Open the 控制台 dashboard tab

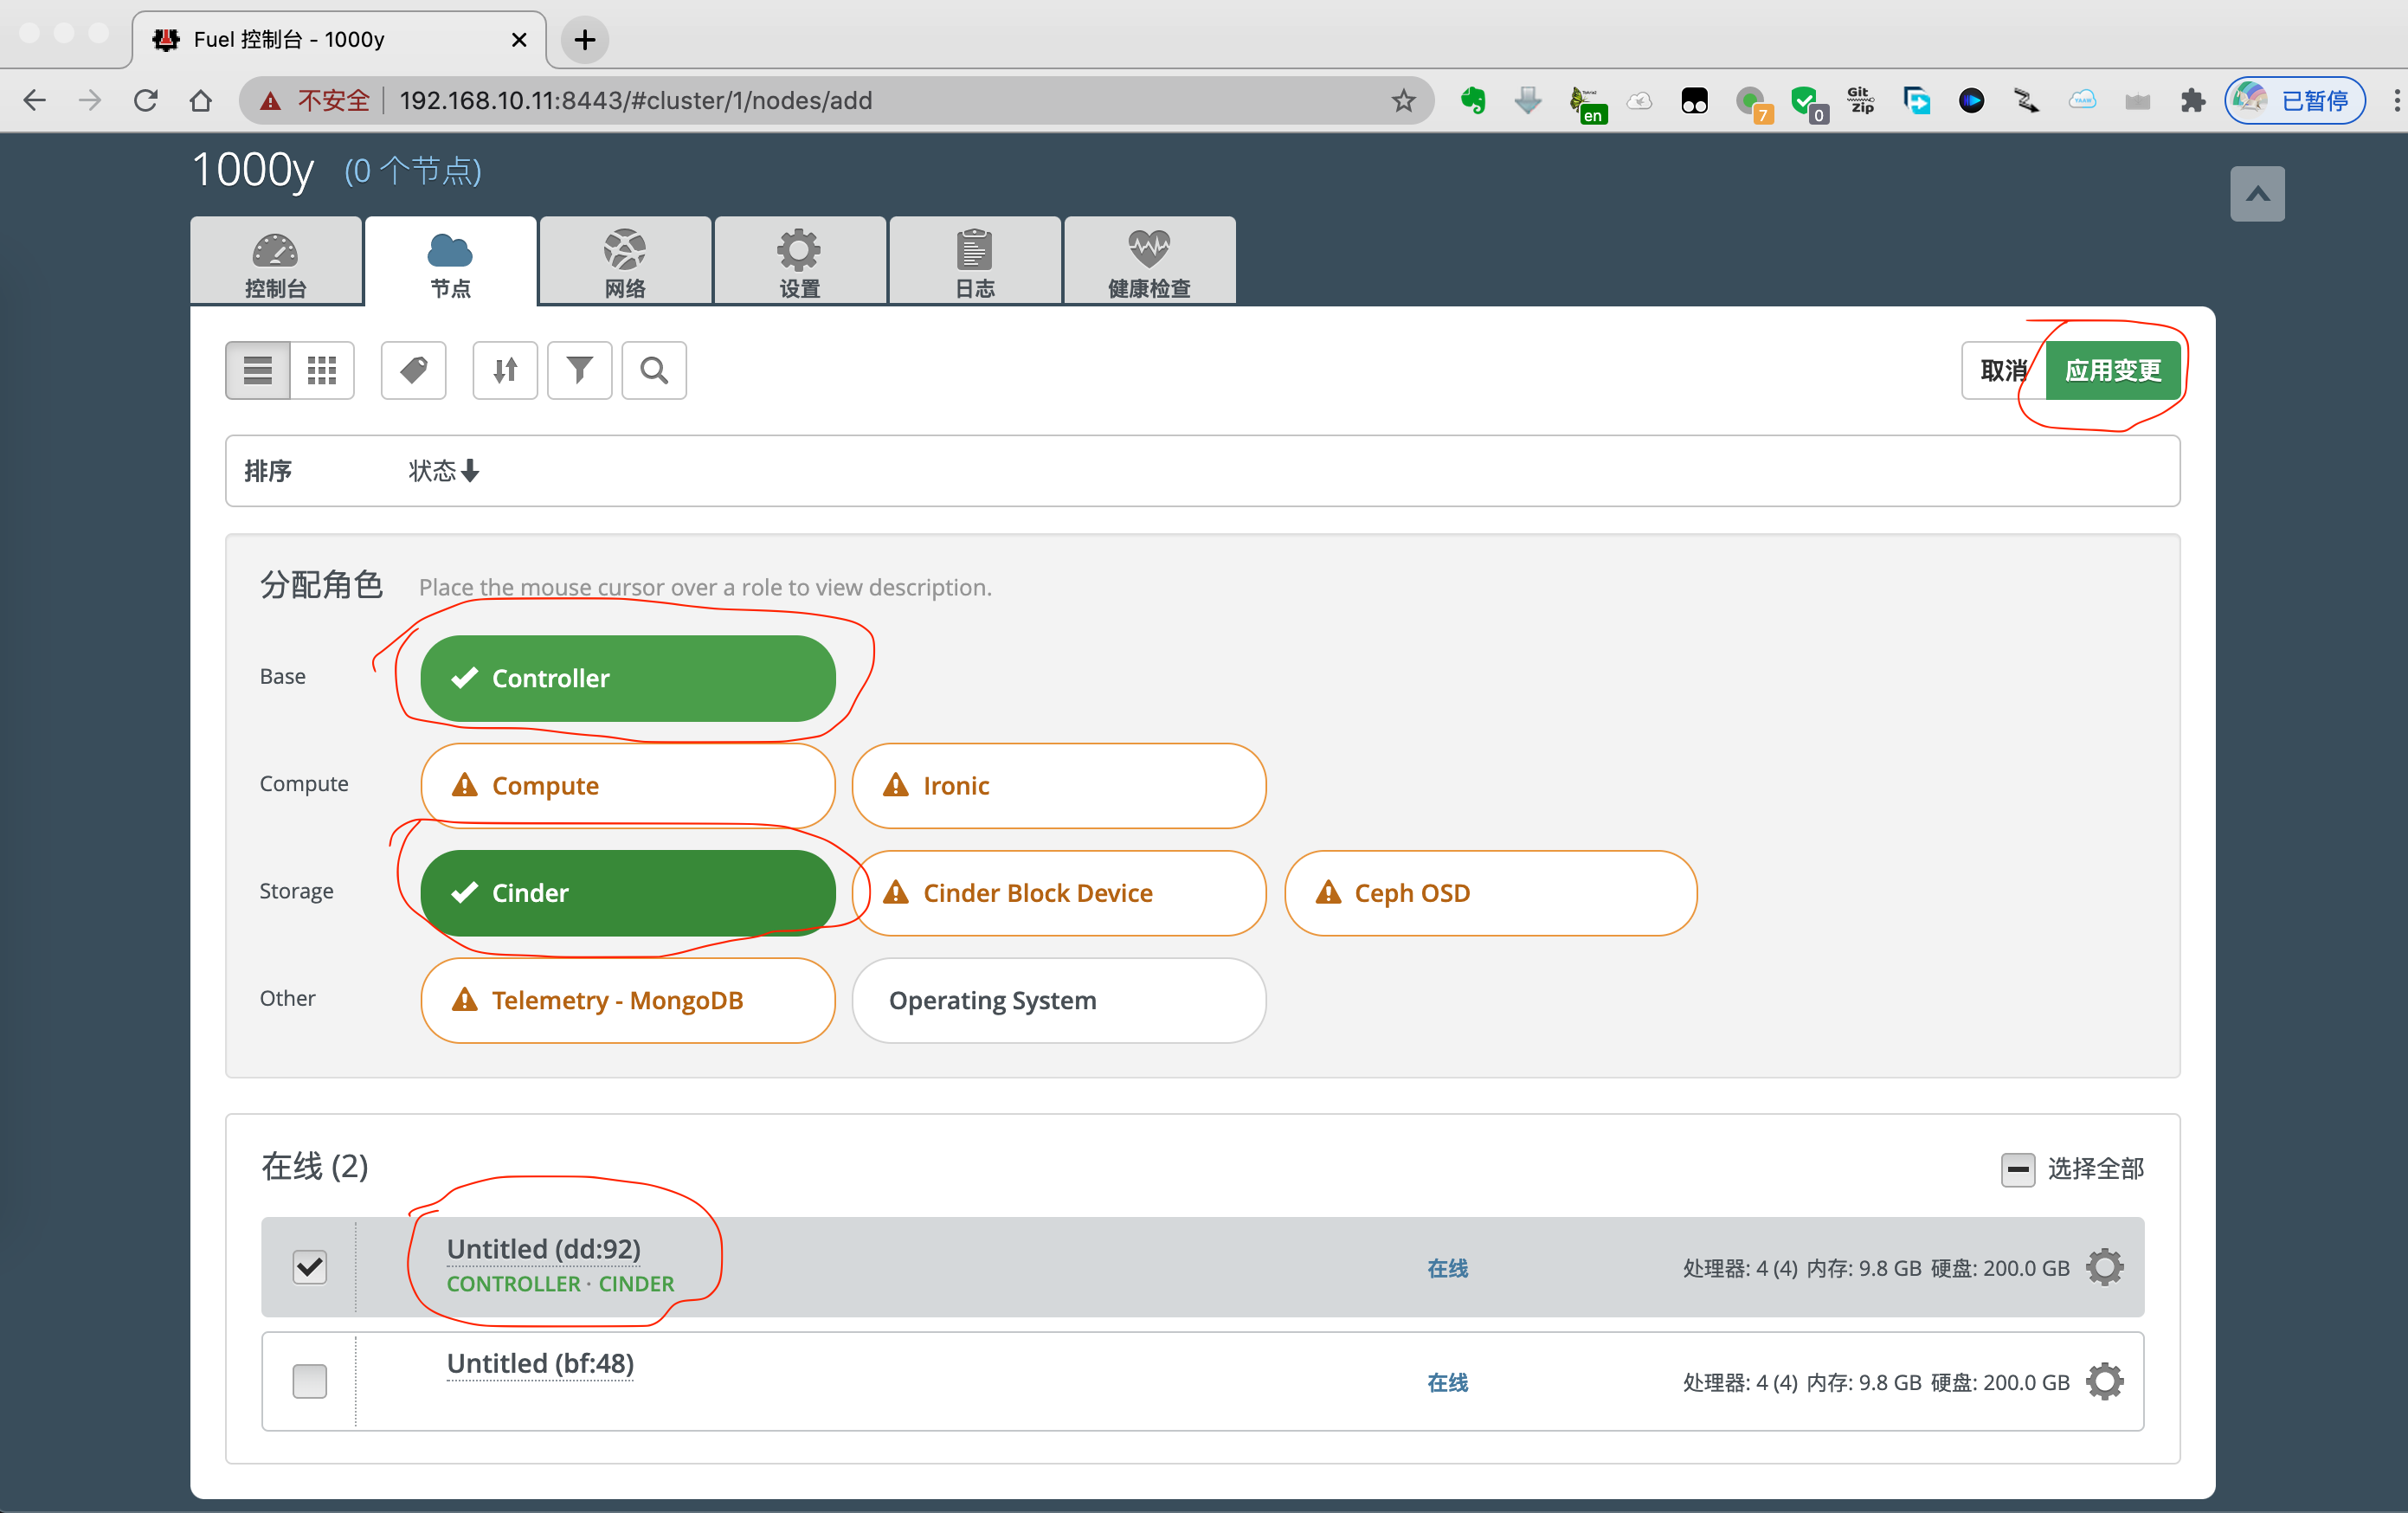point(276,261)
